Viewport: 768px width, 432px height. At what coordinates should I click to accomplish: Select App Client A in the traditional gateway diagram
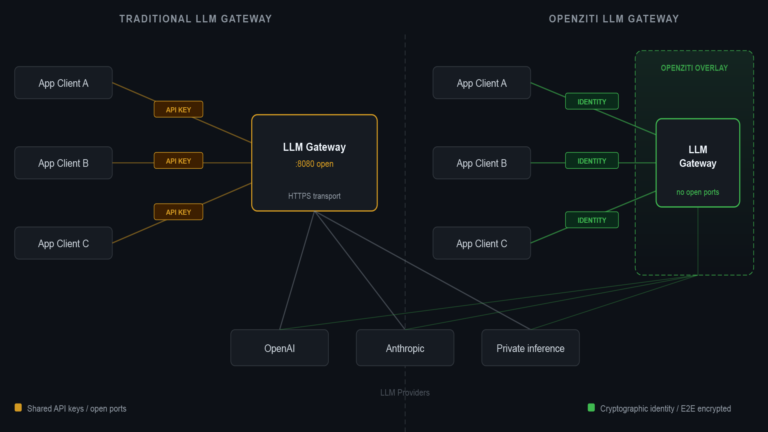coord(64,83)
